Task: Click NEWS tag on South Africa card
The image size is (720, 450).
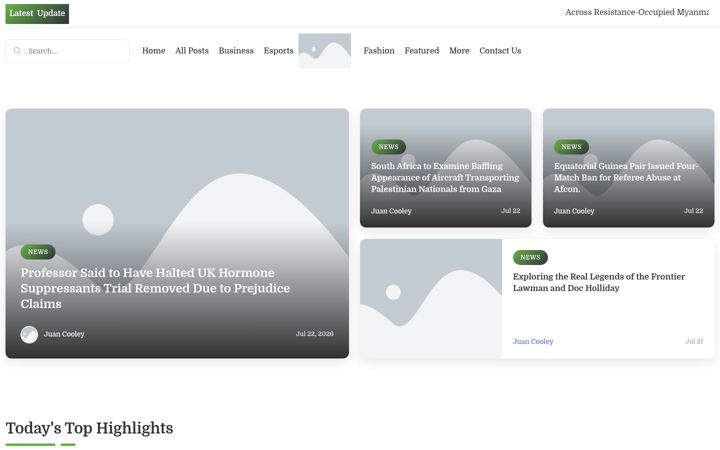Action: pyautogui.click(x=388, y=147)
